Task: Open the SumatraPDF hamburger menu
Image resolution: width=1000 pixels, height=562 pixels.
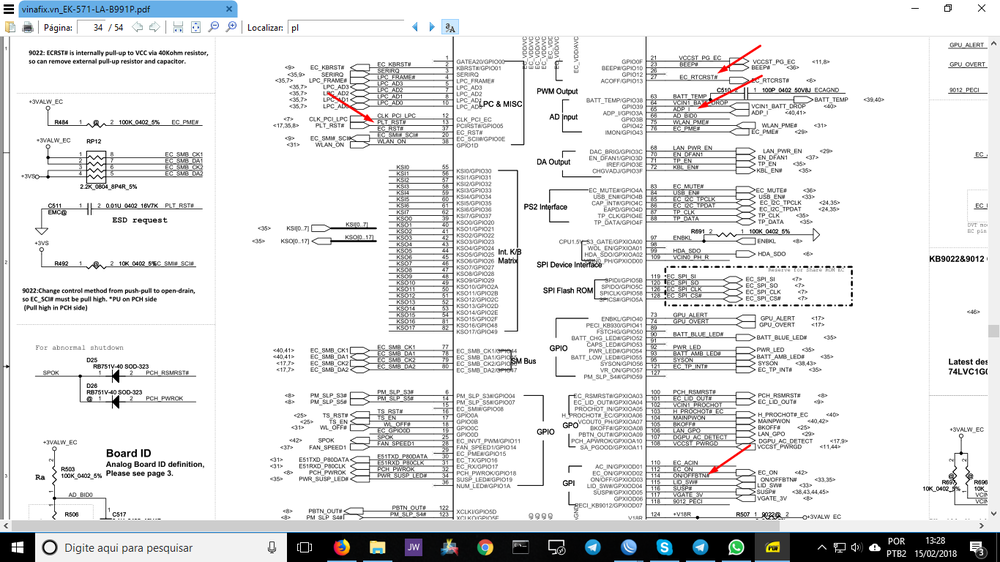Action: pos(9,8)
